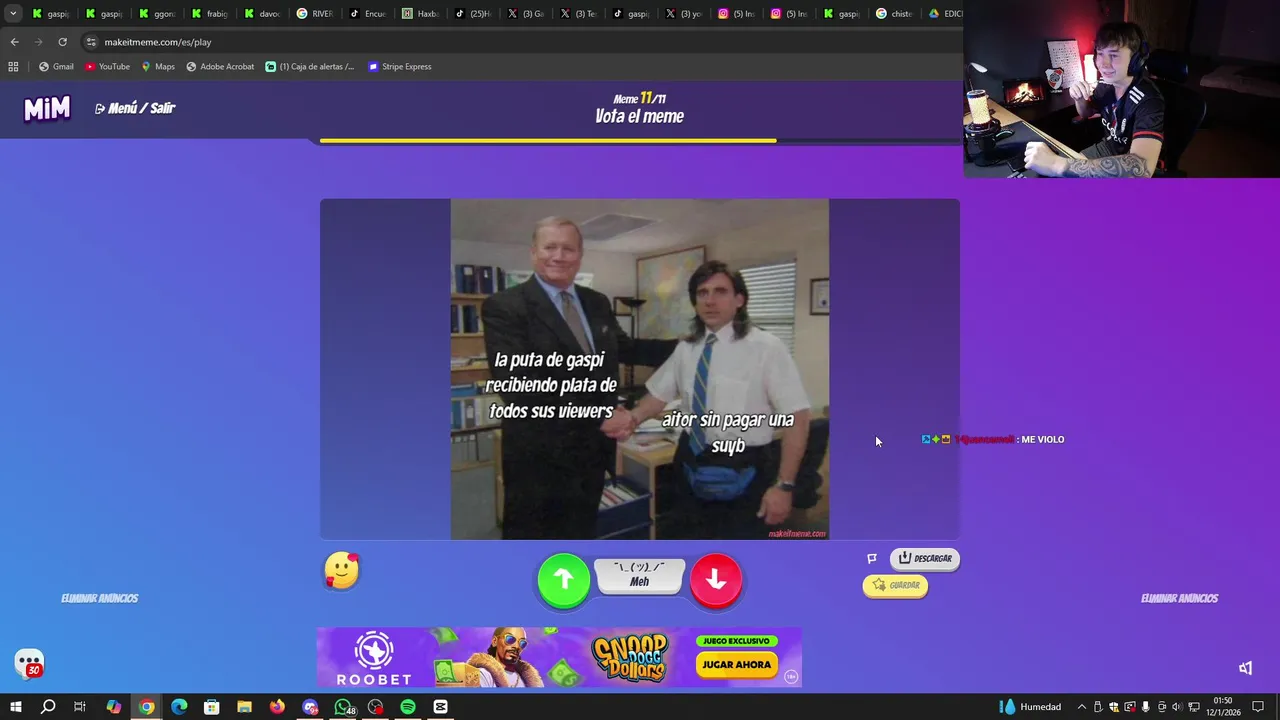Screen dimensions: 1280x720
Task: Switch to the Haxba tab
Action: (x=421, y=13)
